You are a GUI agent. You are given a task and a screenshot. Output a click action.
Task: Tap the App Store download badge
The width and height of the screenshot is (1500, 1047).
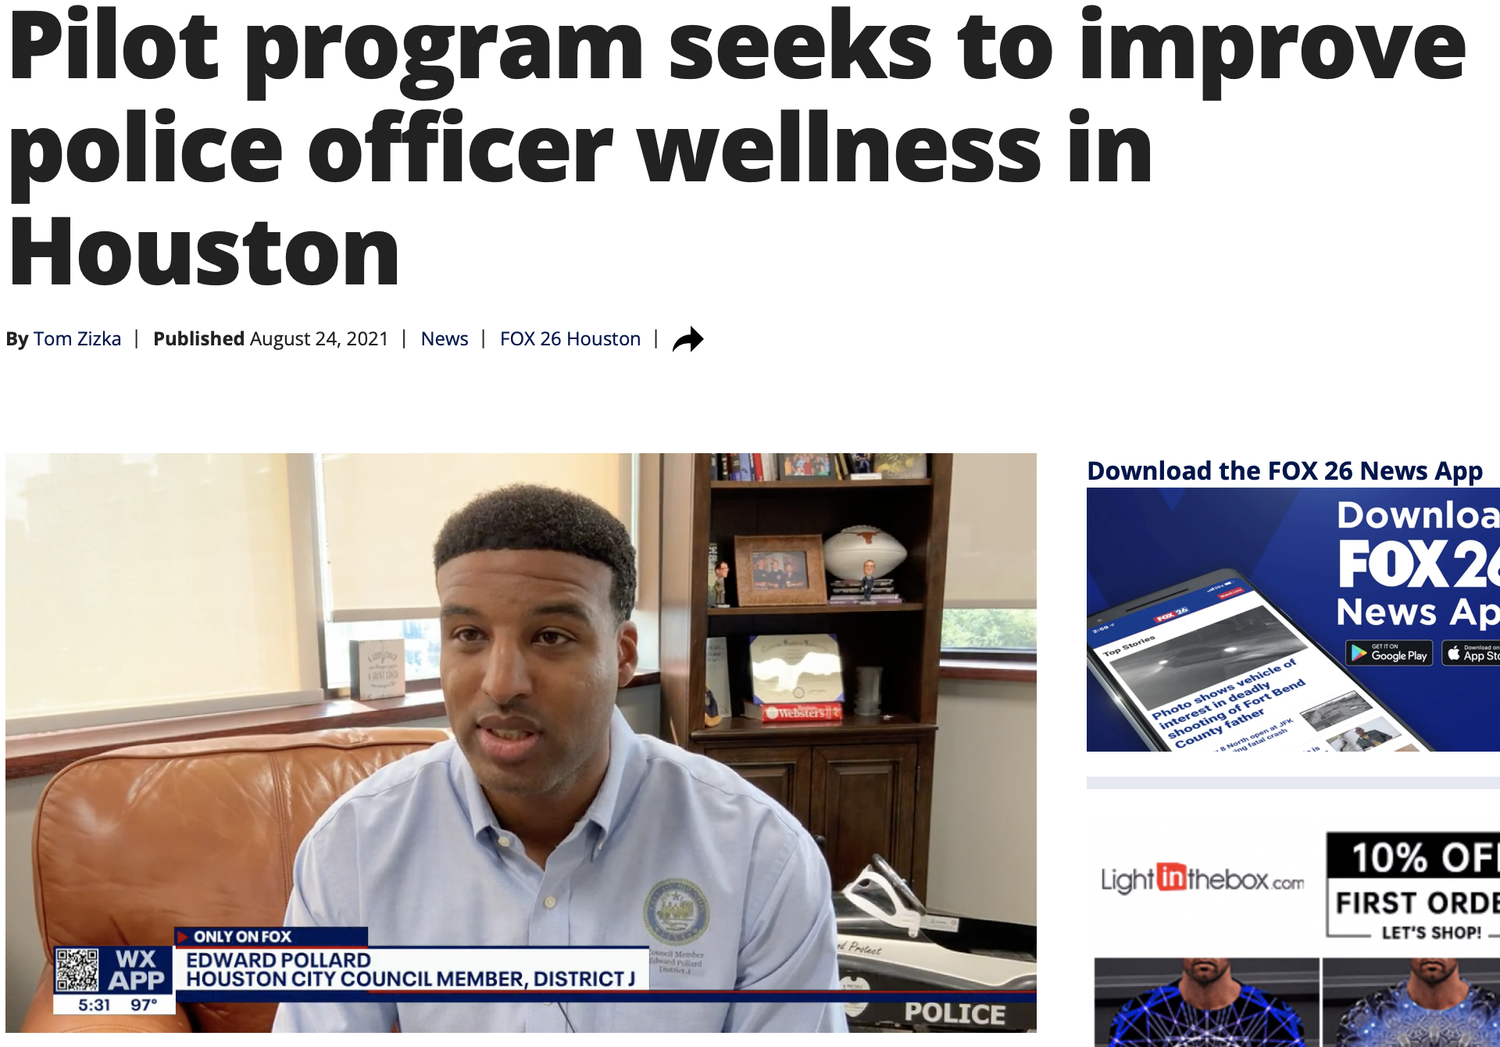tap(1471, 654)
